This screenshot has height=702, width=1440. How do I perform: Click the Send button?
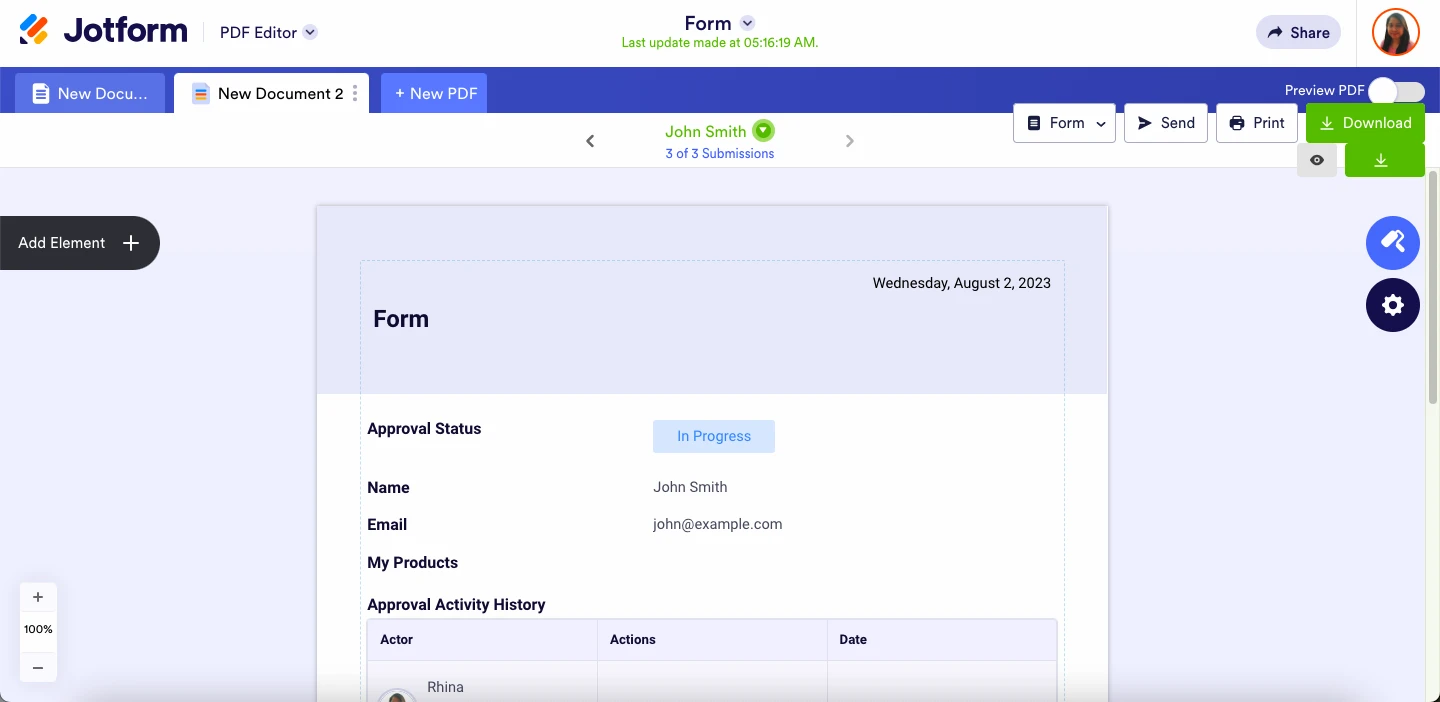point(1165,123)
